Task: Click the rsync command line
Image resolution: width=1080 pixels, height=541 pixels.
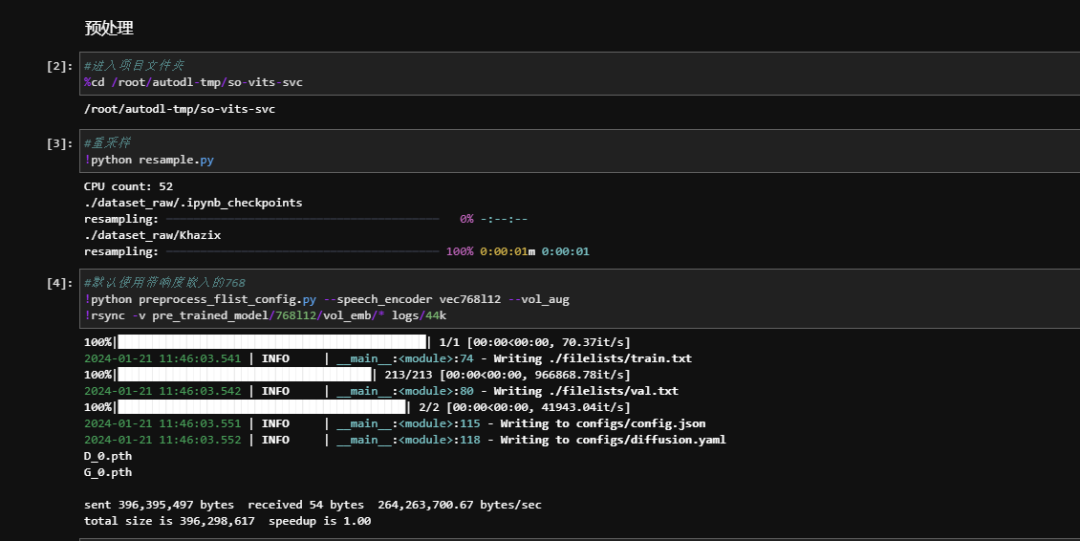Action: pos(265,315)
